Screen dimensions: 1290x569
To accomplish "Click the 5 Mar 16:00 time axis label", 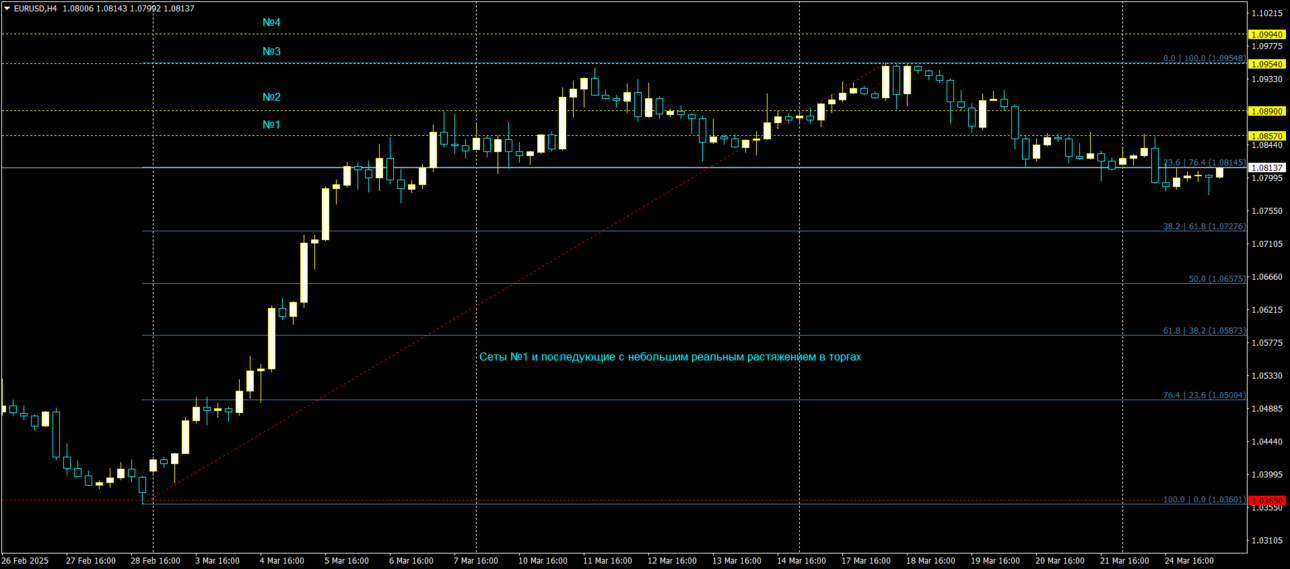I will pyautogui.click(x=347, y=561).
